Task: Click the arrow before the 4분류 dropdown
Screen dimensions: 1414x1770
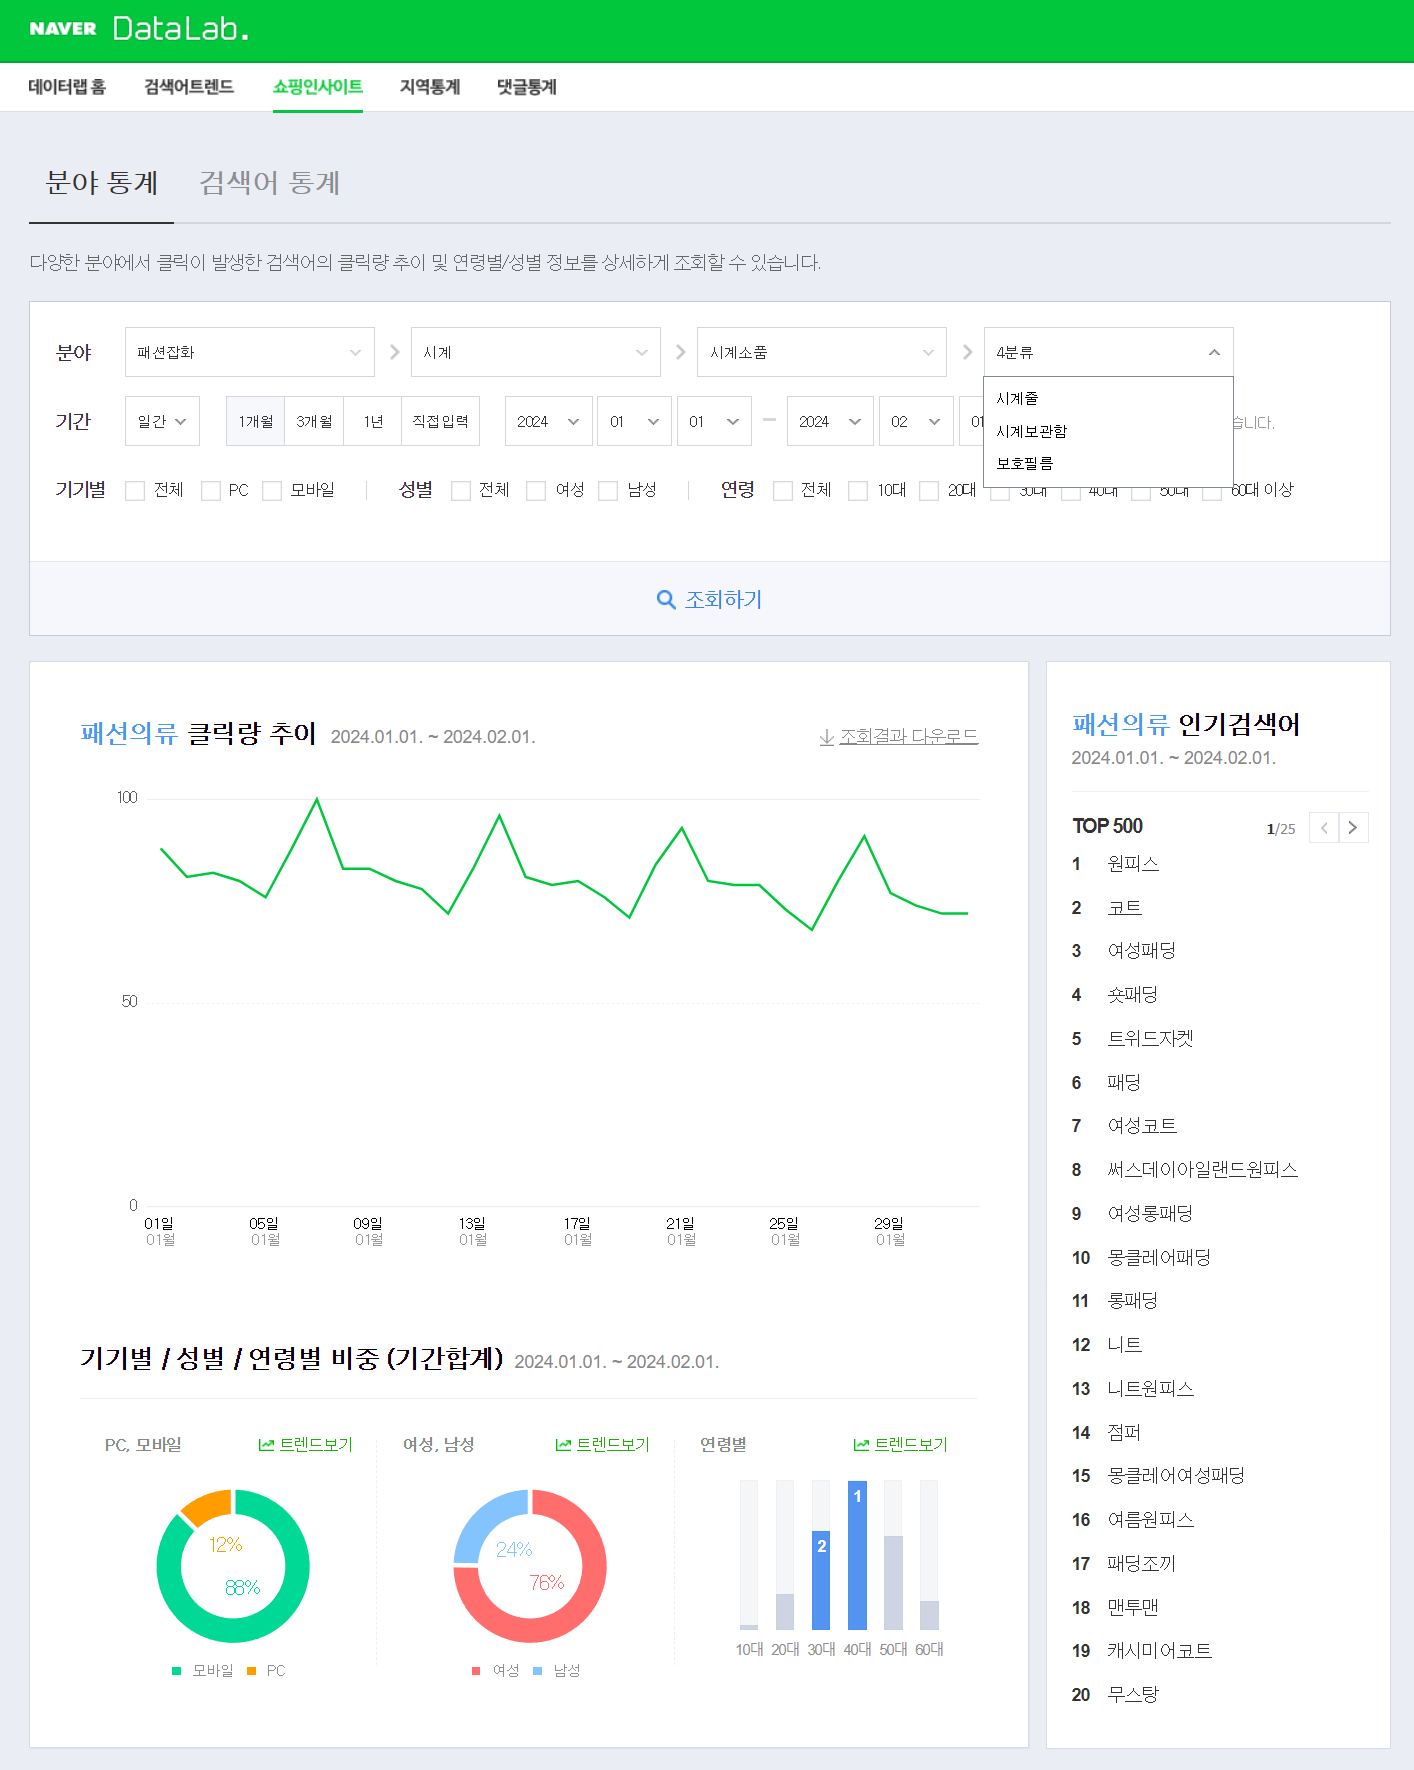Action: click(967, 352)
